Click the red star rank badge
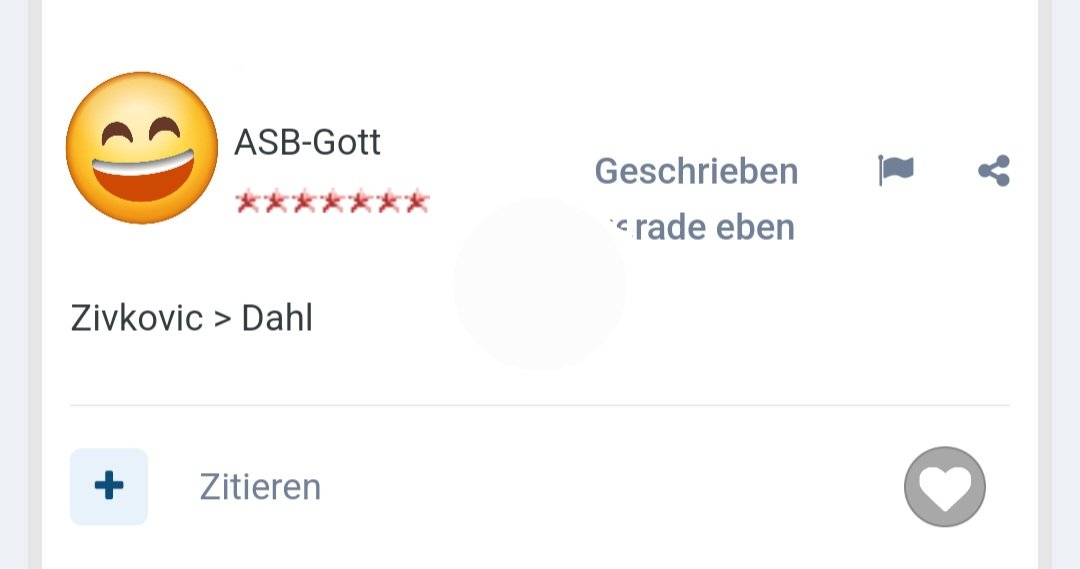The height and width of the screenshot is (569, 1080). 332,202
